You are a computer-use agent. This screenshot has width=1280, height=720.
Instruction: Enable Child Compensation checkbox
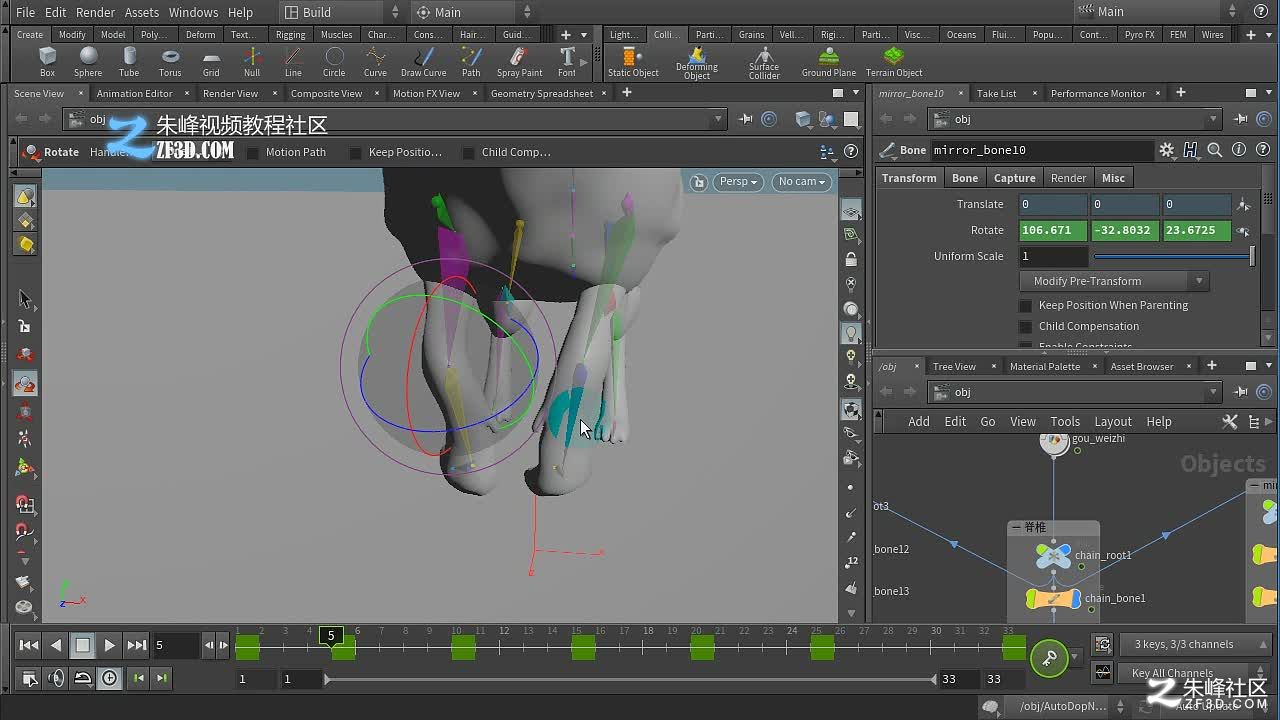tap(1025, 326)
